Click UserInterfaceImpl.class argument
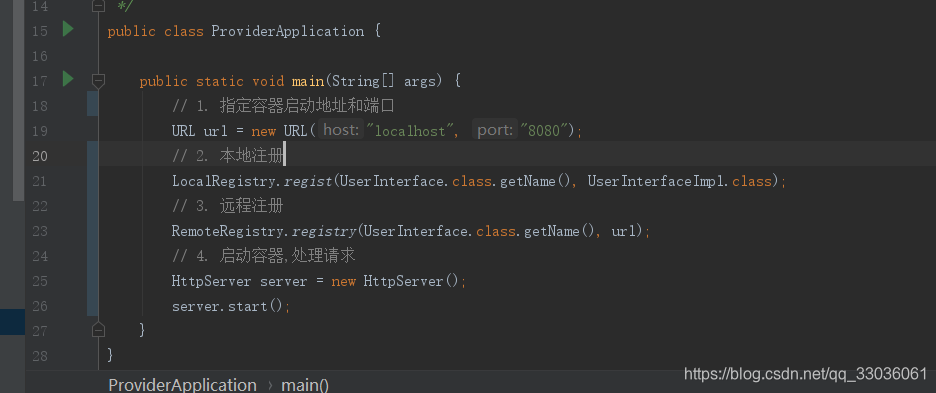The width and height of the screenshot is (936, 393). coord(680,181)
